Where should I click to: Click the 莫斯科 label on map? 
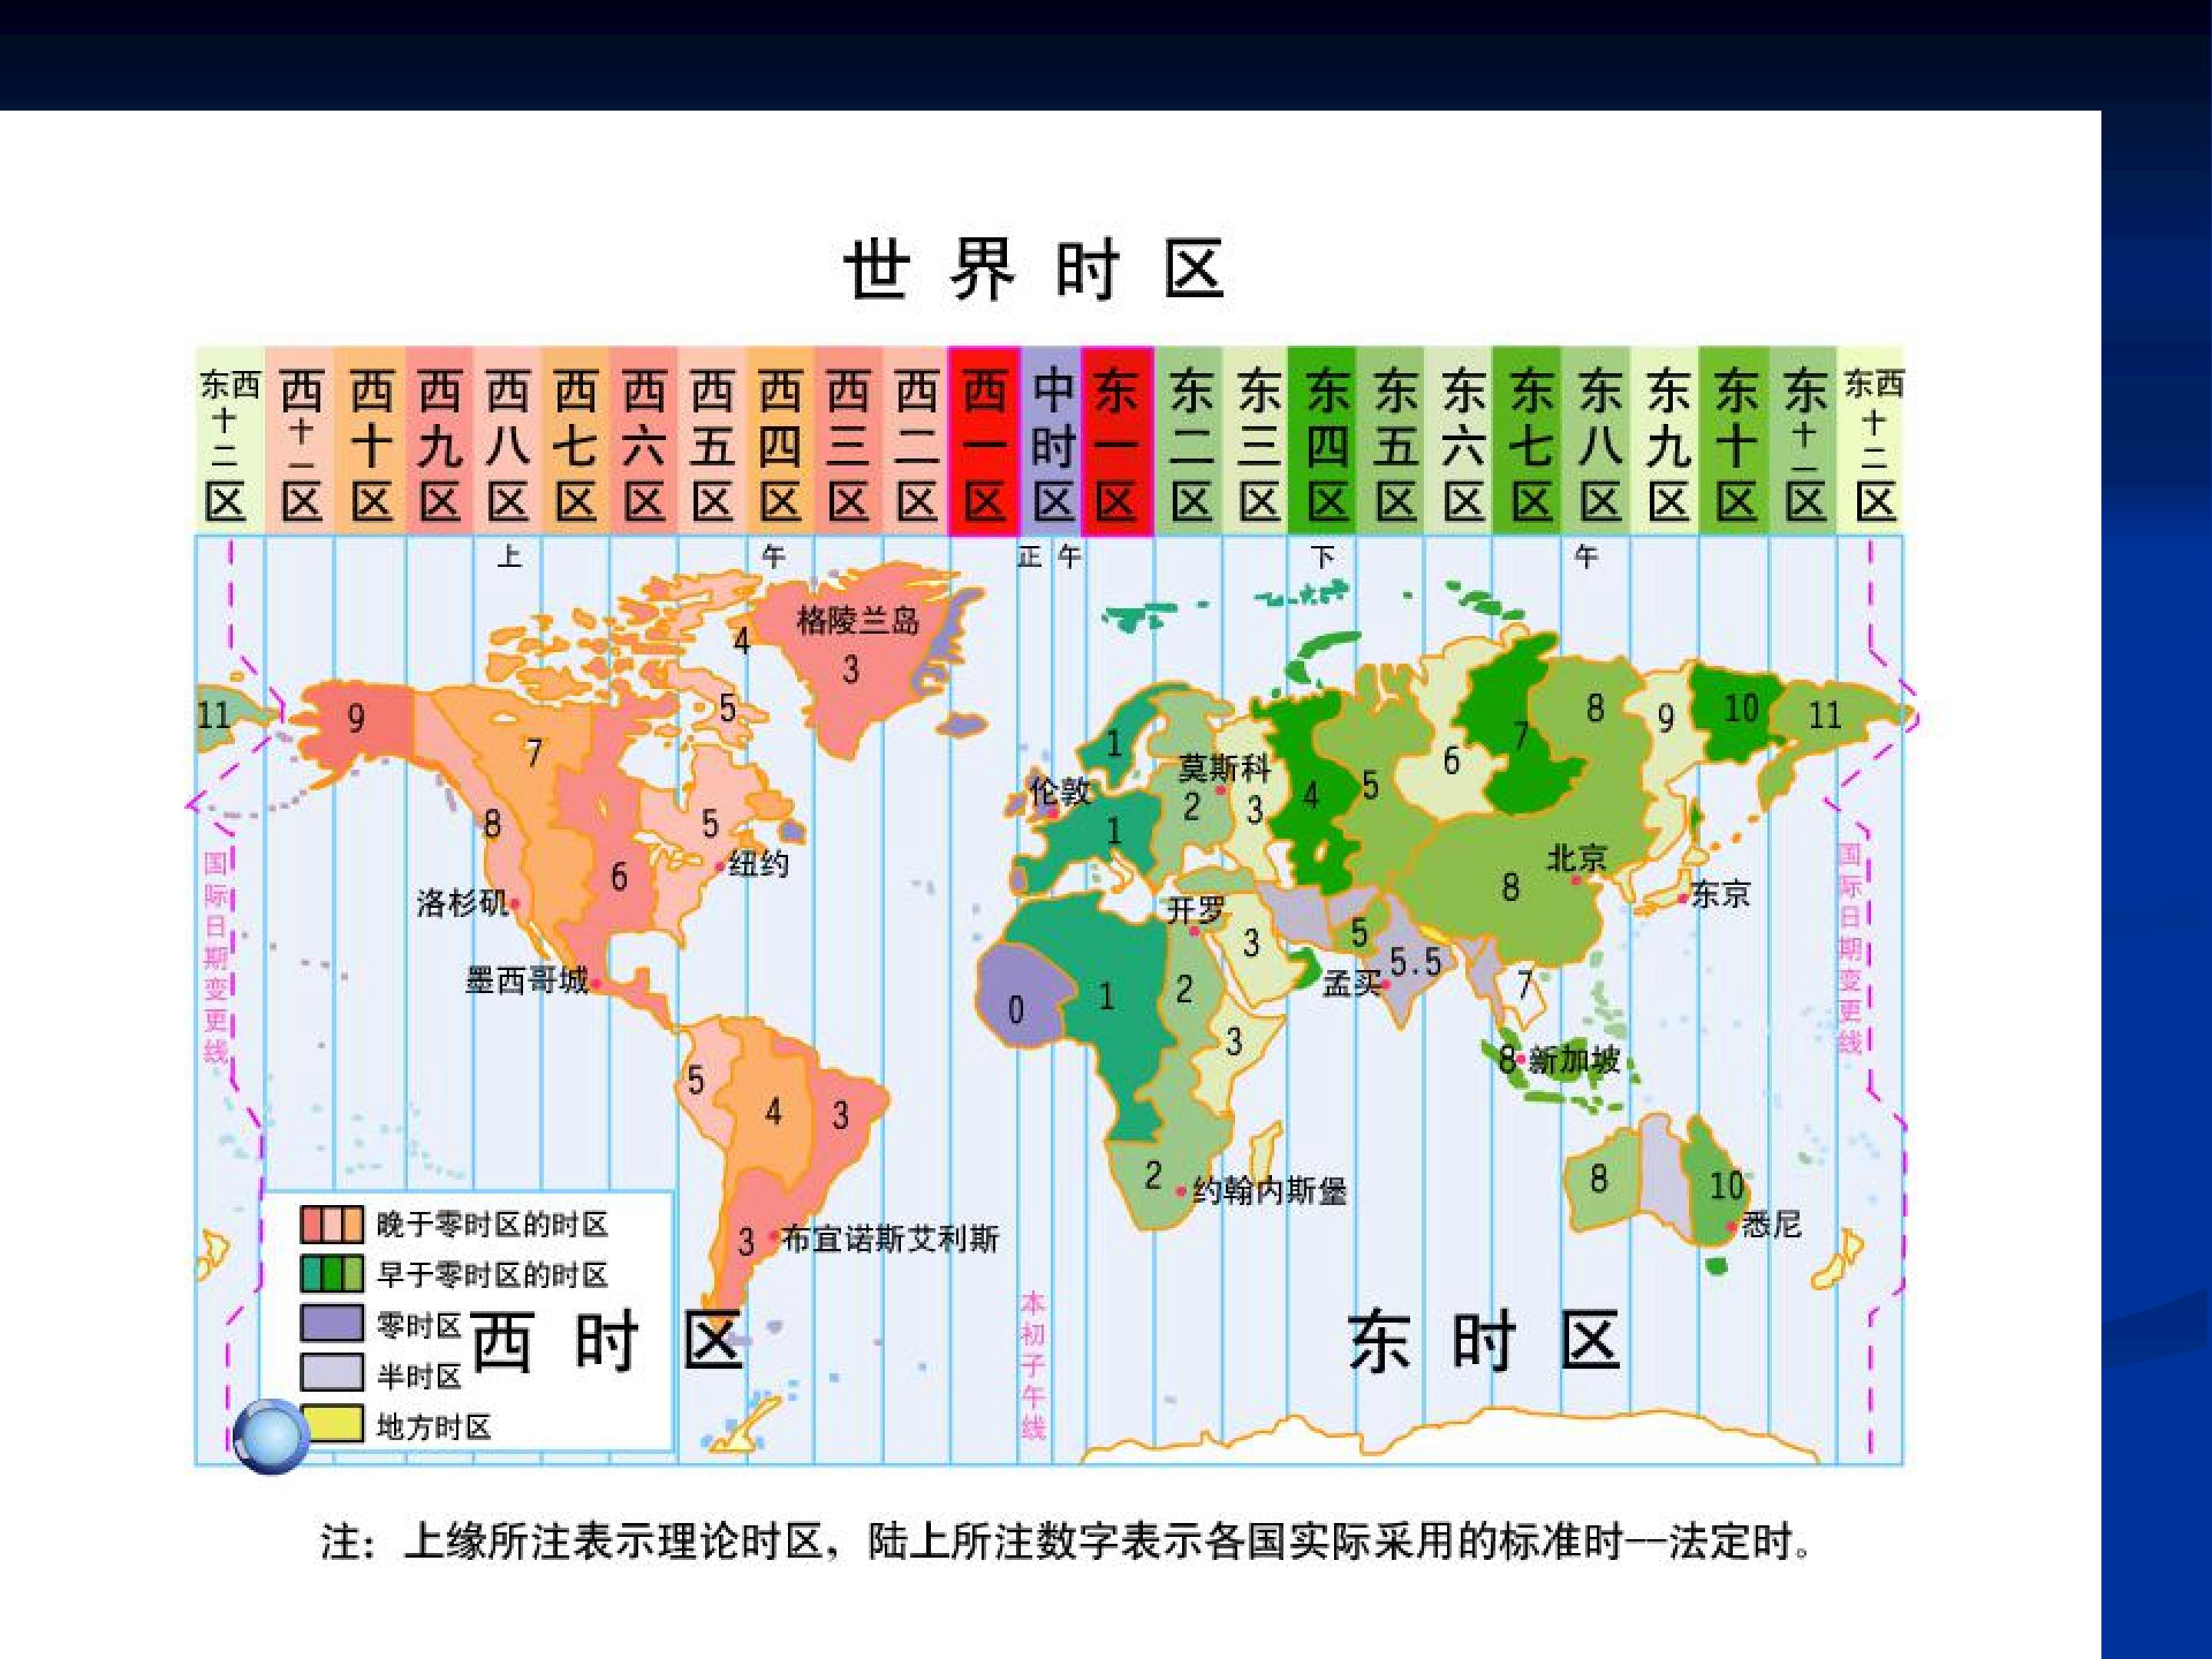click(1224, 768)
